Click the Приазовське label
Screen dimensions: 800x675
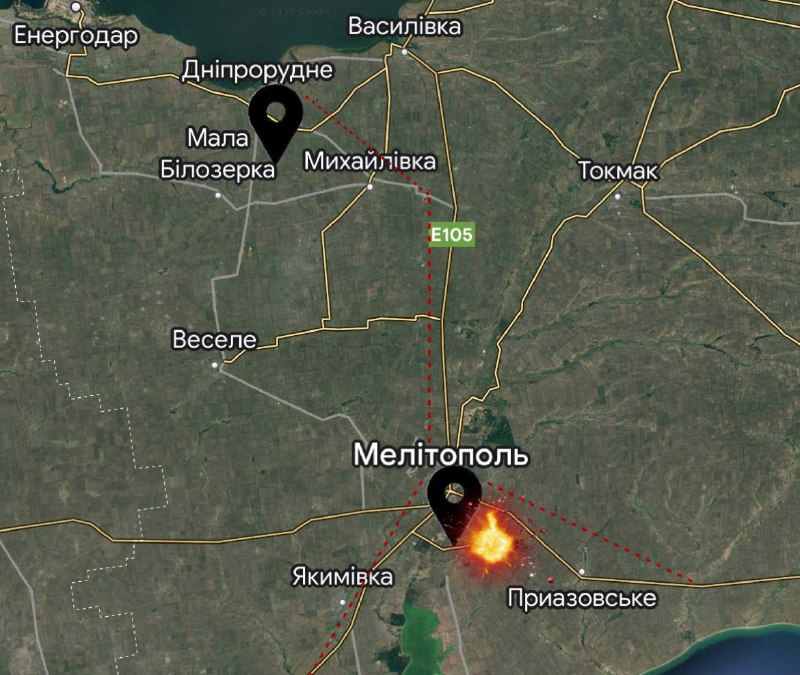(x=582, y=598)
